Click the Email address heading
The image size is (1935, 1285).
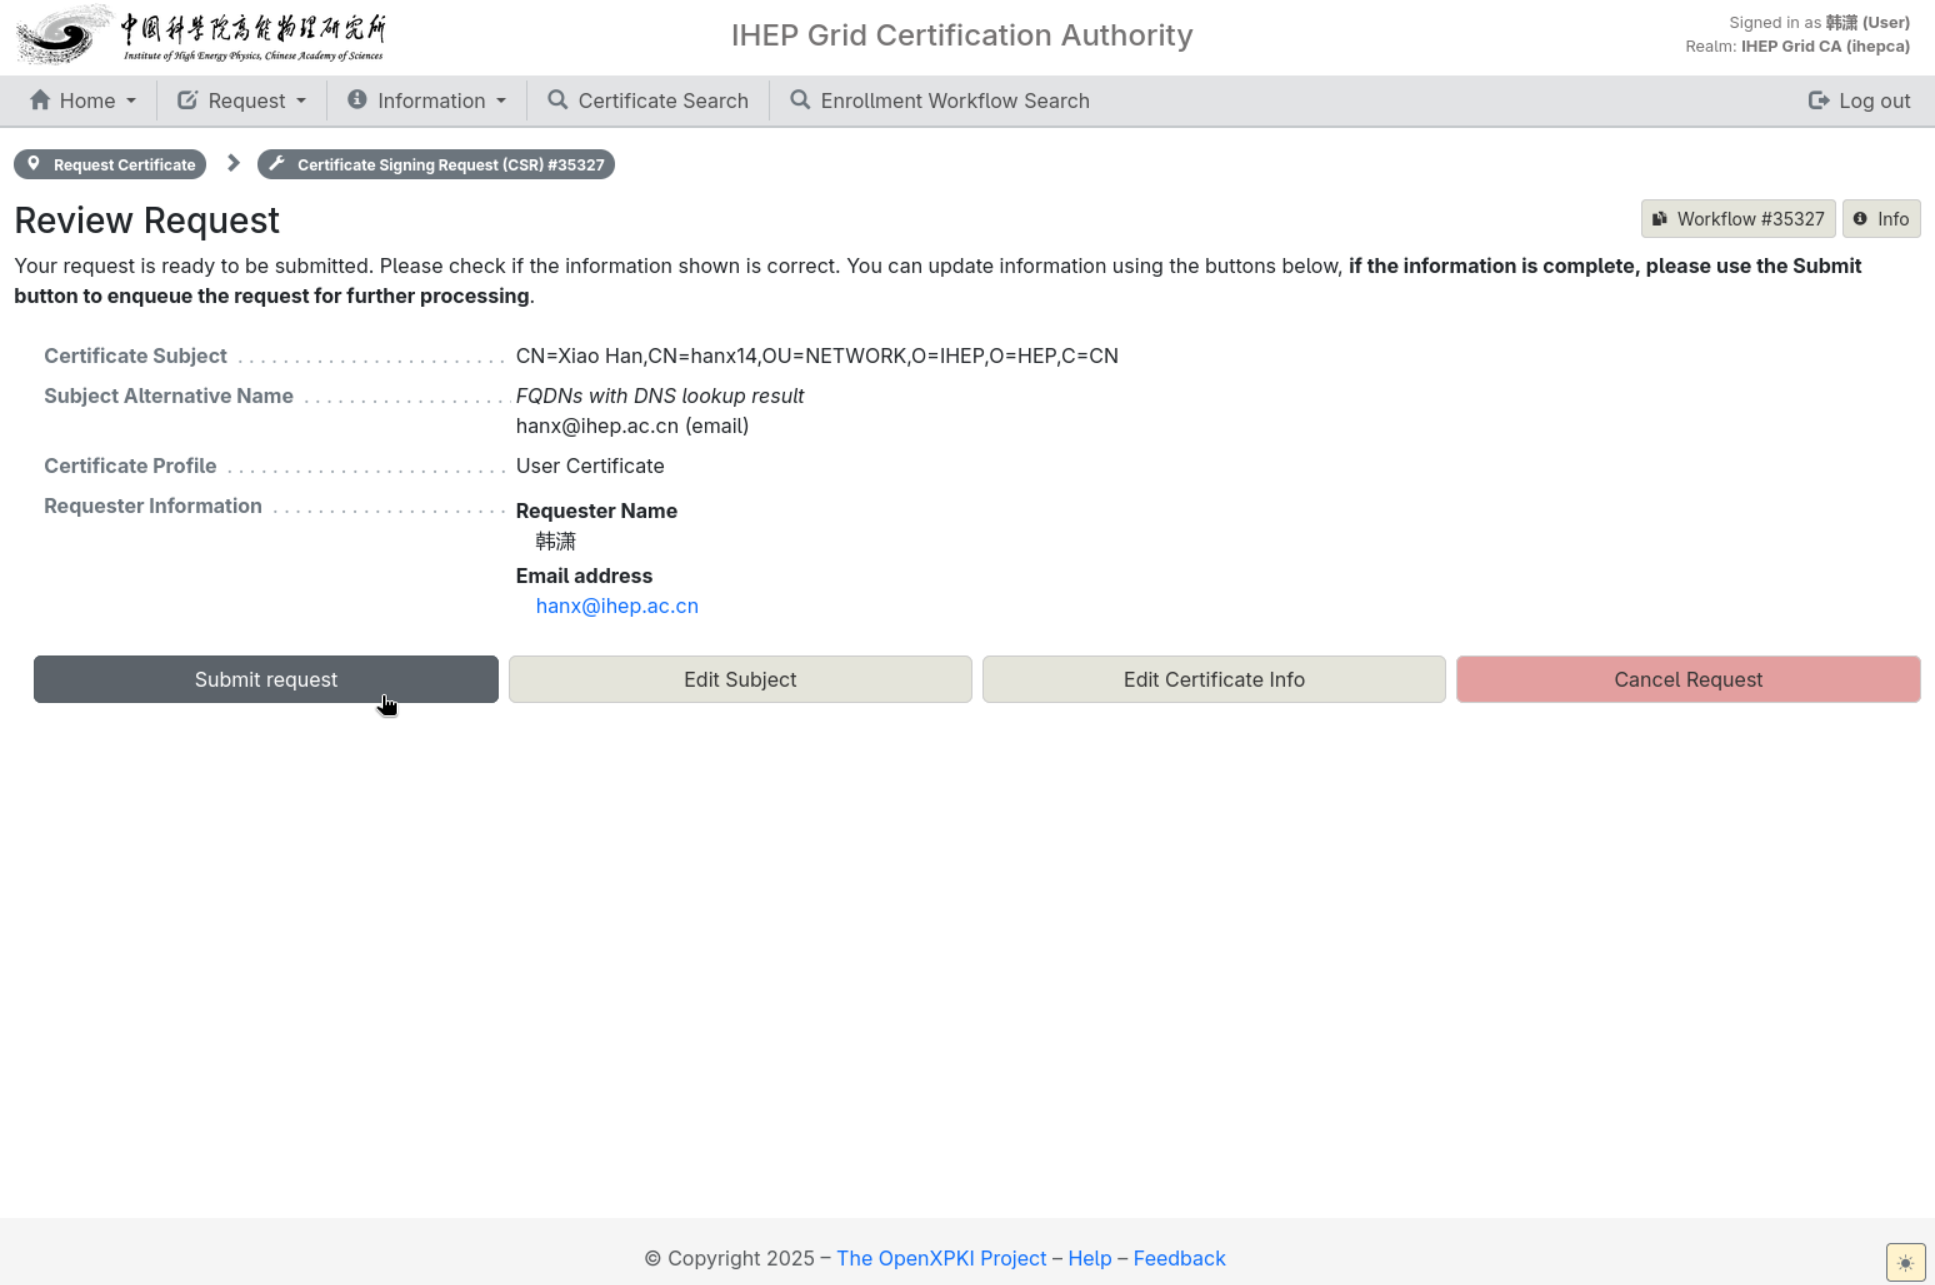coord(584,576)
